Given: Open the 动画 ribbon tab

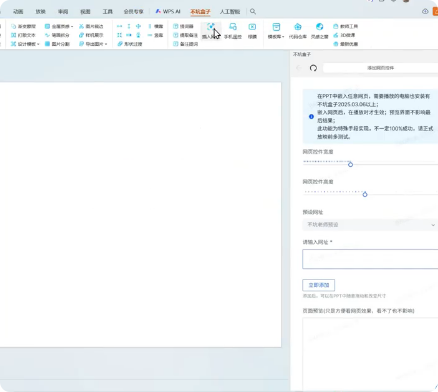Looking at the screenshot, I should 18,12.
